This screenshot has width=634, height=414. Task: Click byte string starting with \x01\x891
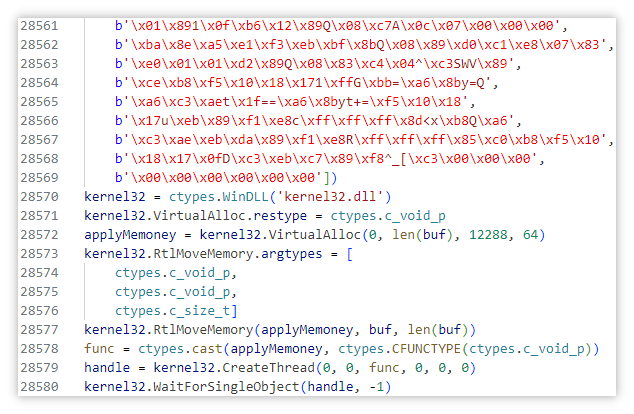(338, 26)
